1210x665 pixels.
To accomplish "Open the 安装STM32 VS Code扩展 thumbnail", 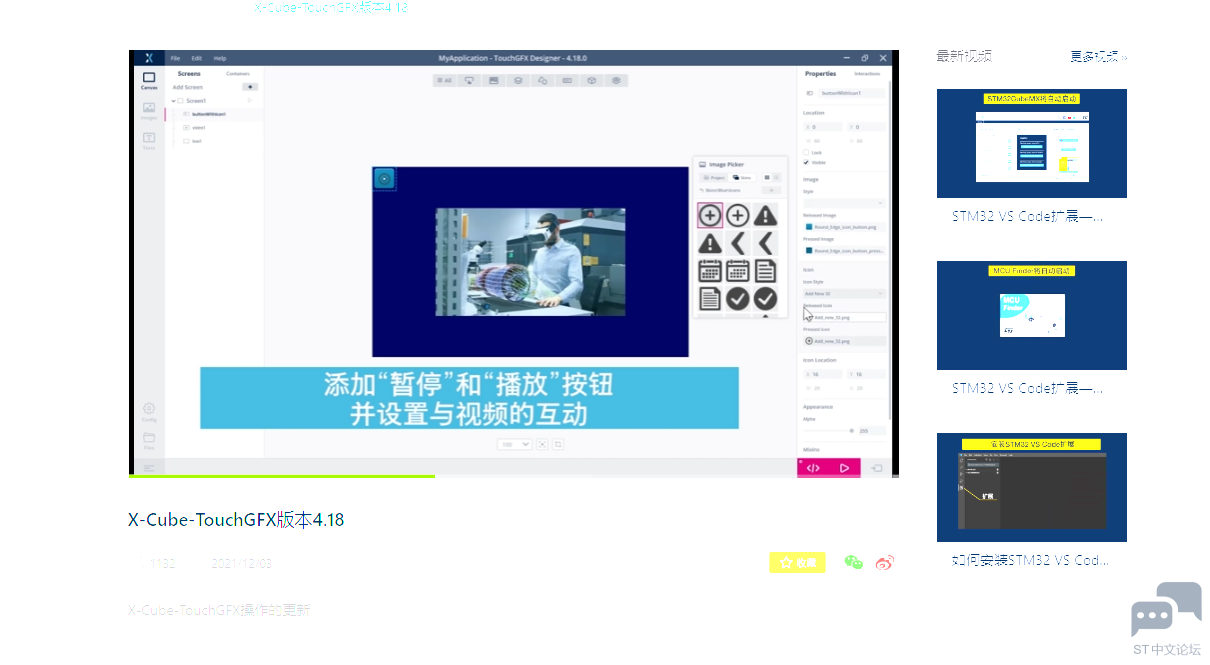I will [1031, 487].
